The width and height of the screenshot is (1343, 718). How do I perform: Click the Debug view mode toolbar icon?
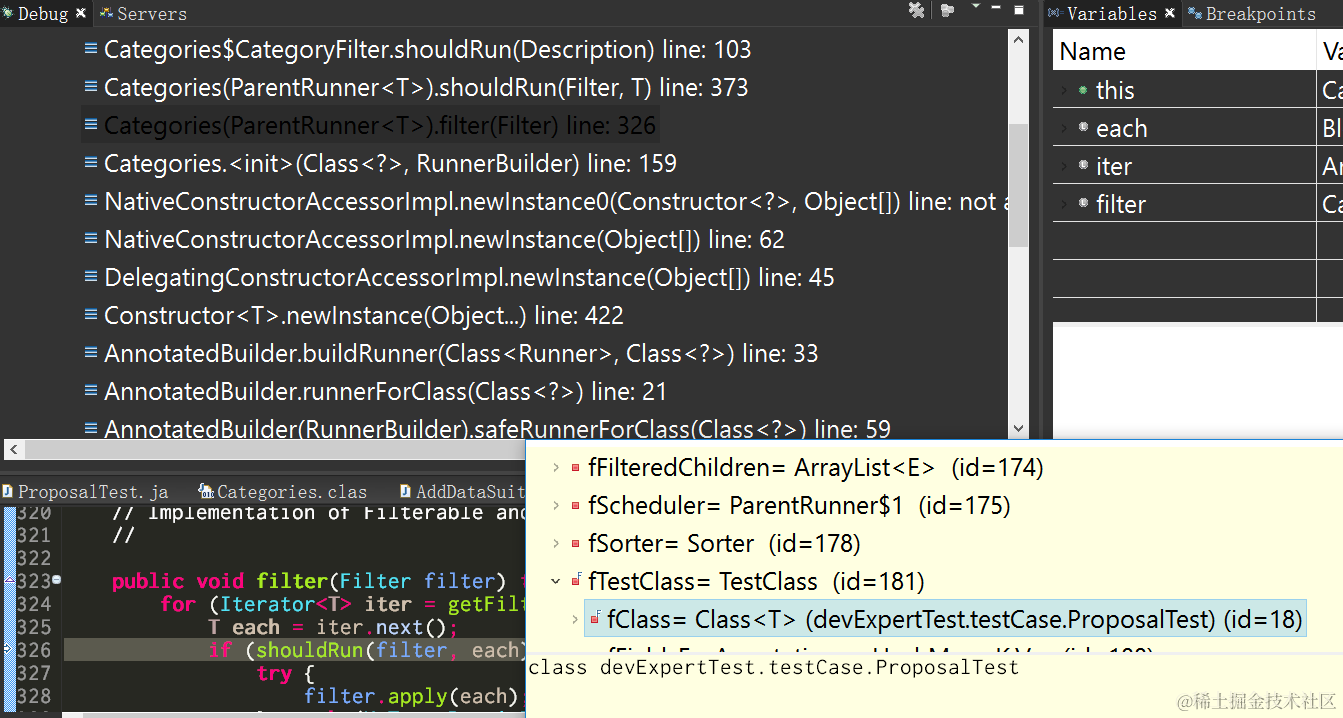click(947, 10)
